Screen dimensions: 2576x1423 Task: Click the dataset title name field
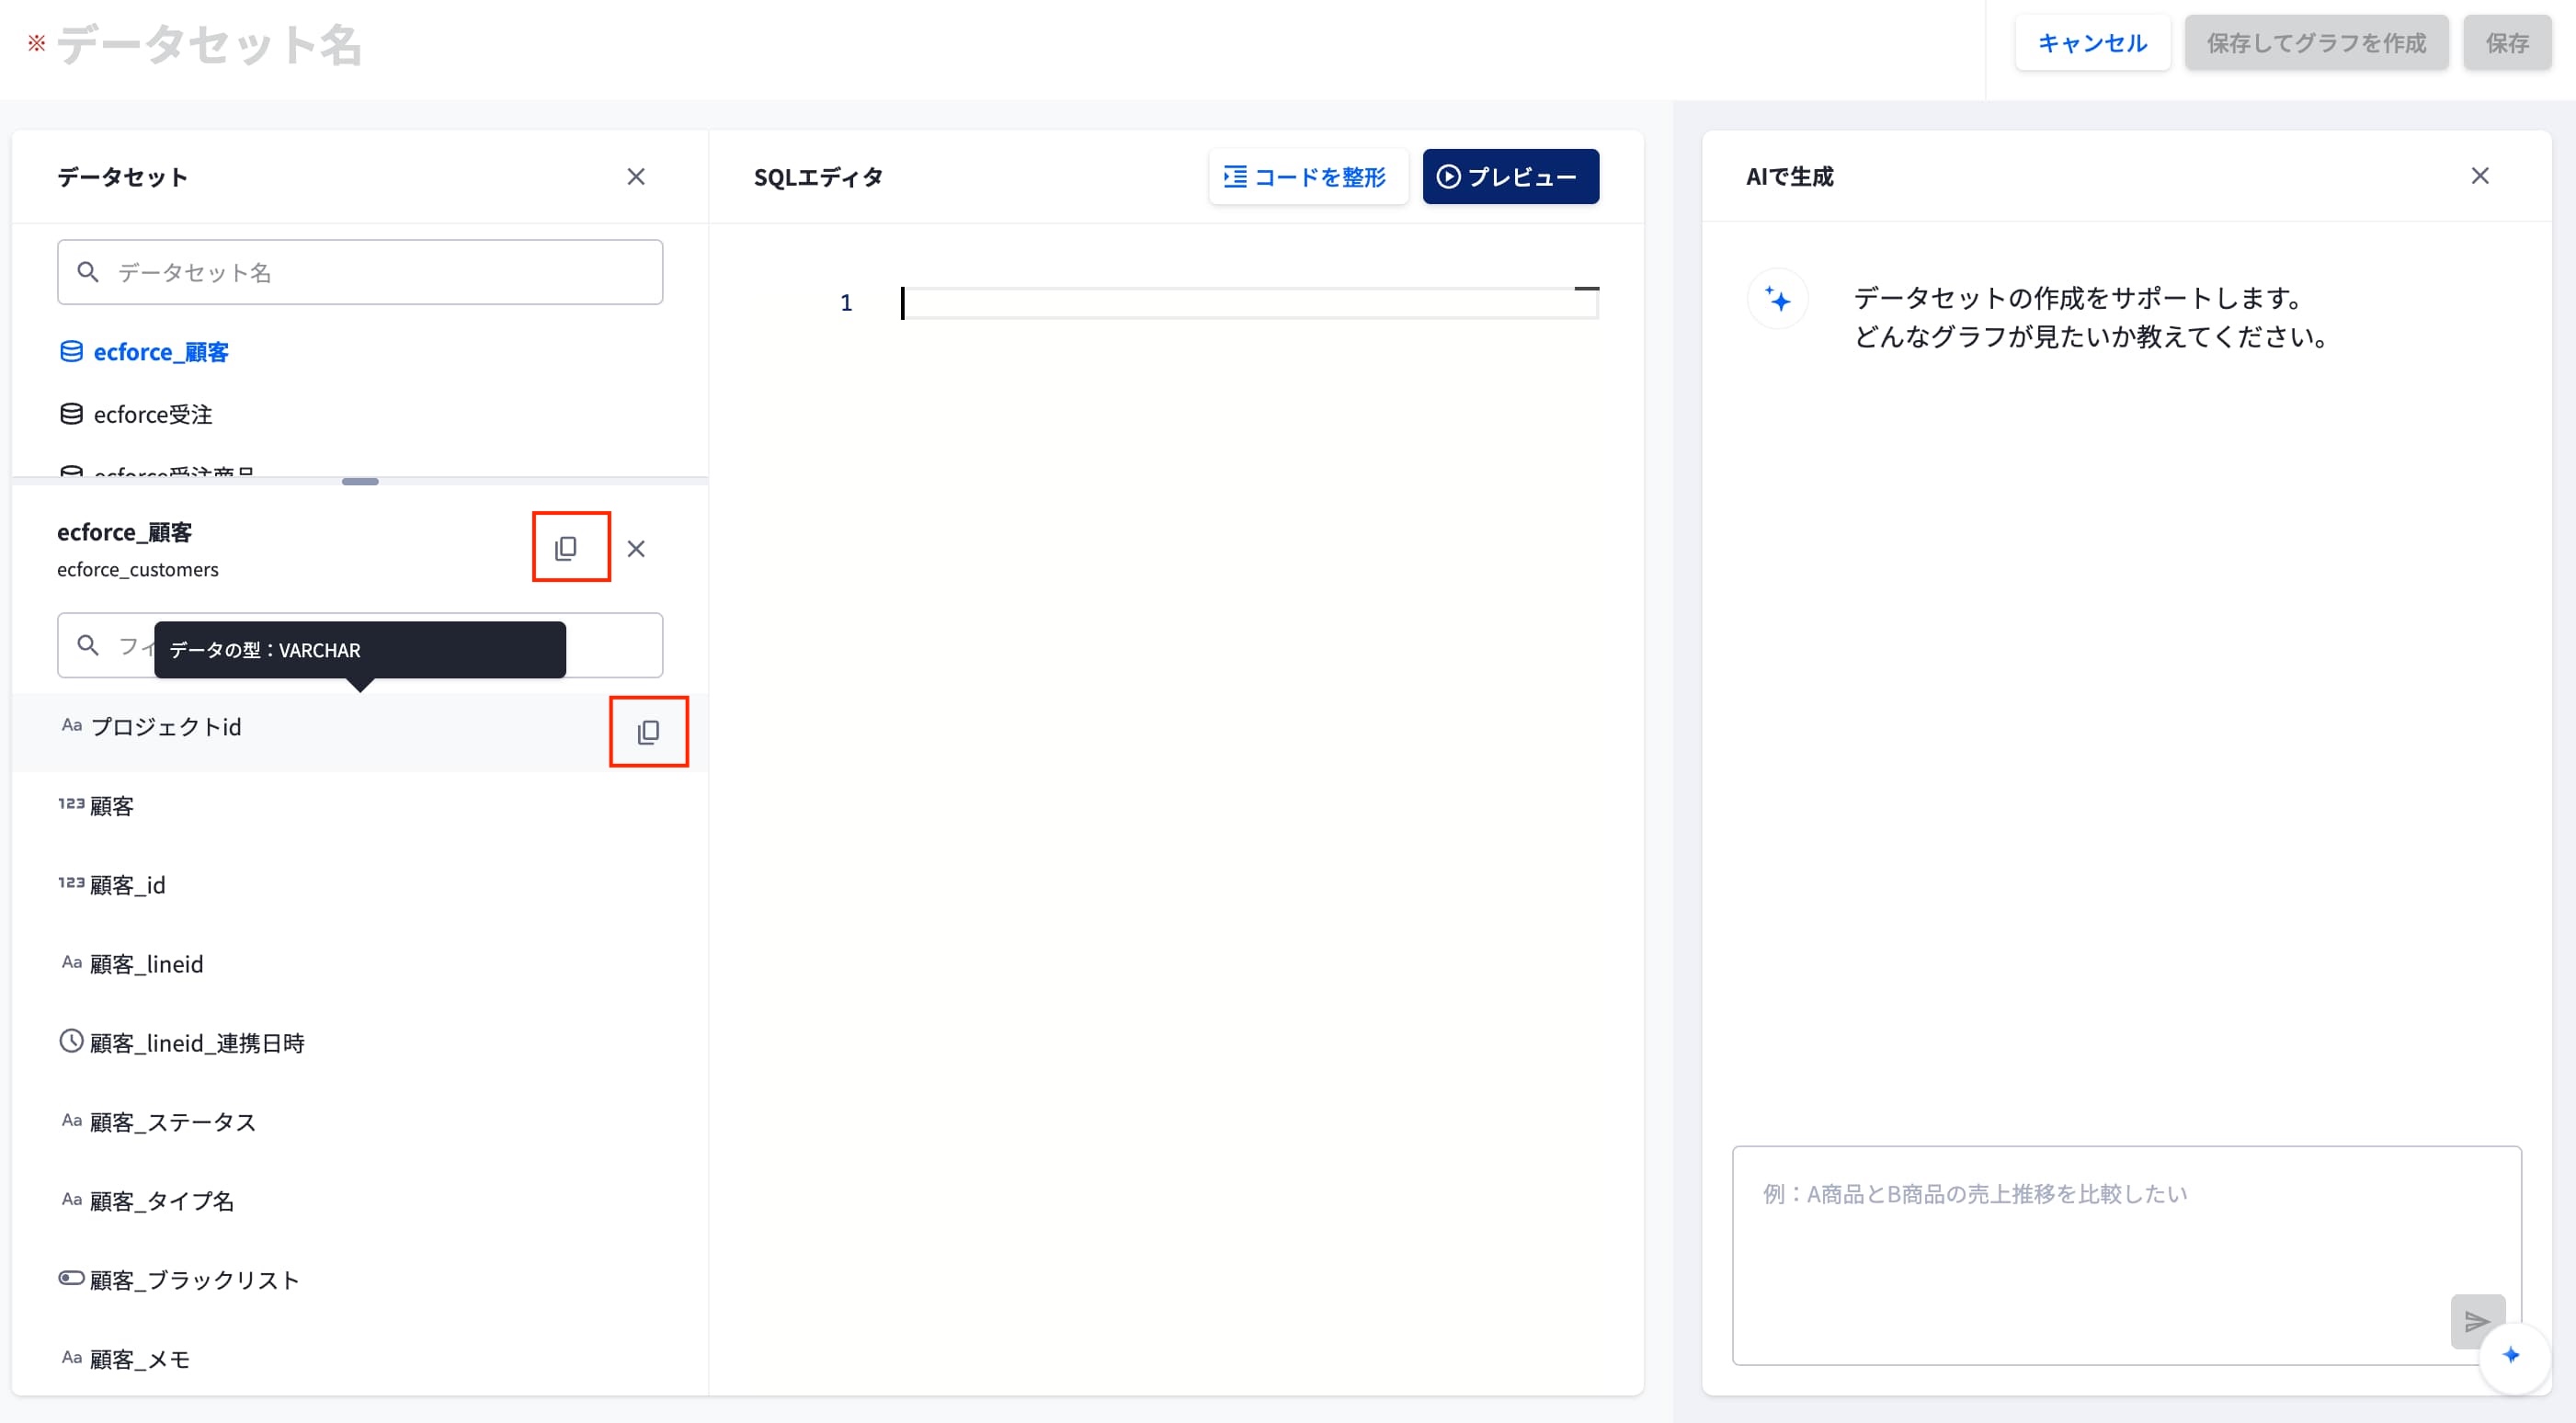click(x=209, y=44)
